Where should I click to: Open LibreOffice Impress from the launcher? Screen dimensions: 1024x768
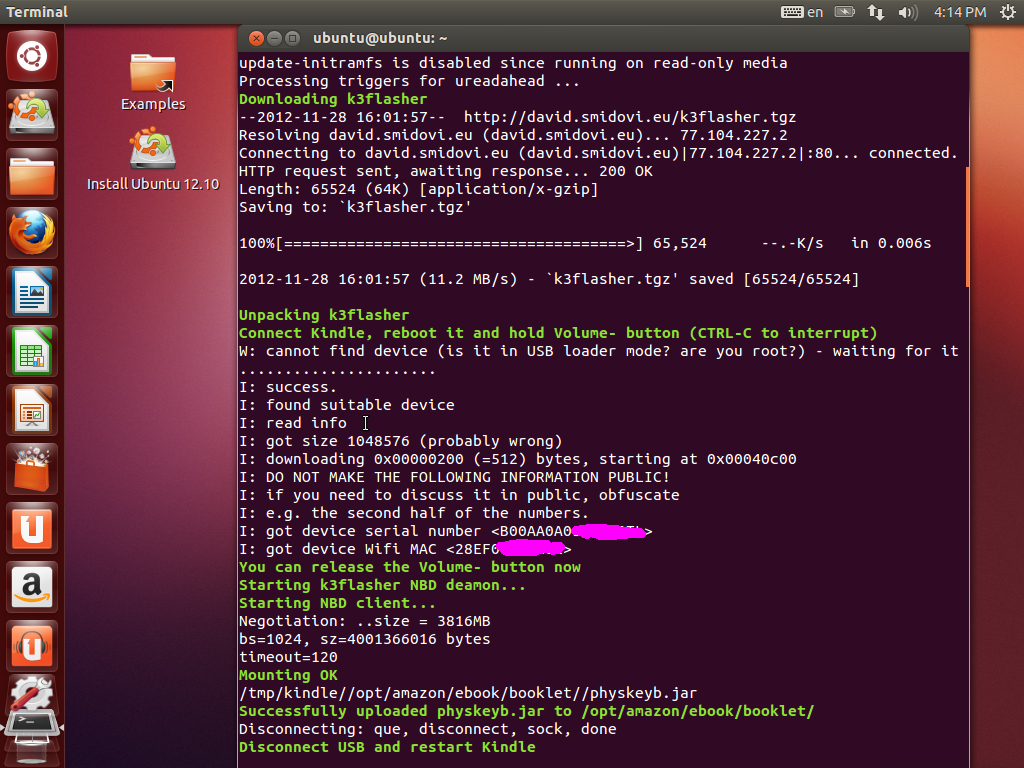(32, 410)
